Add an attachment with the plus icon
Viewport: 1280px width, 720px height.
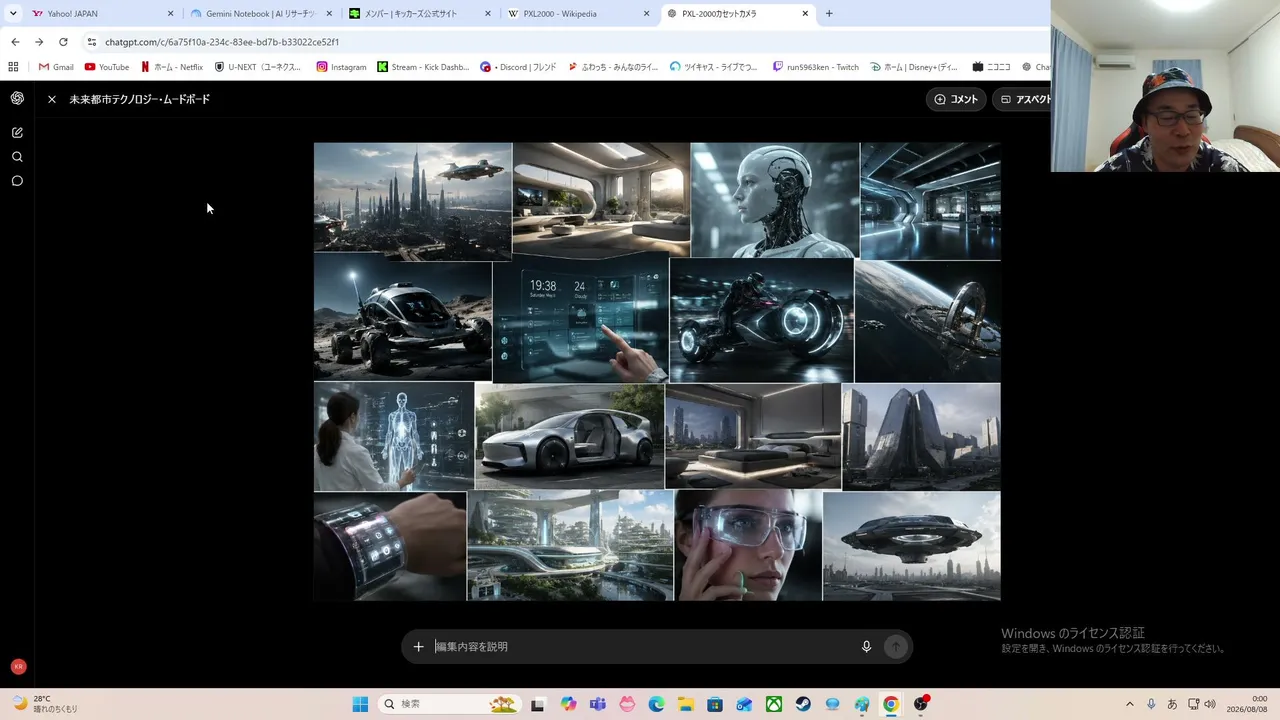(x=419, y=647)
